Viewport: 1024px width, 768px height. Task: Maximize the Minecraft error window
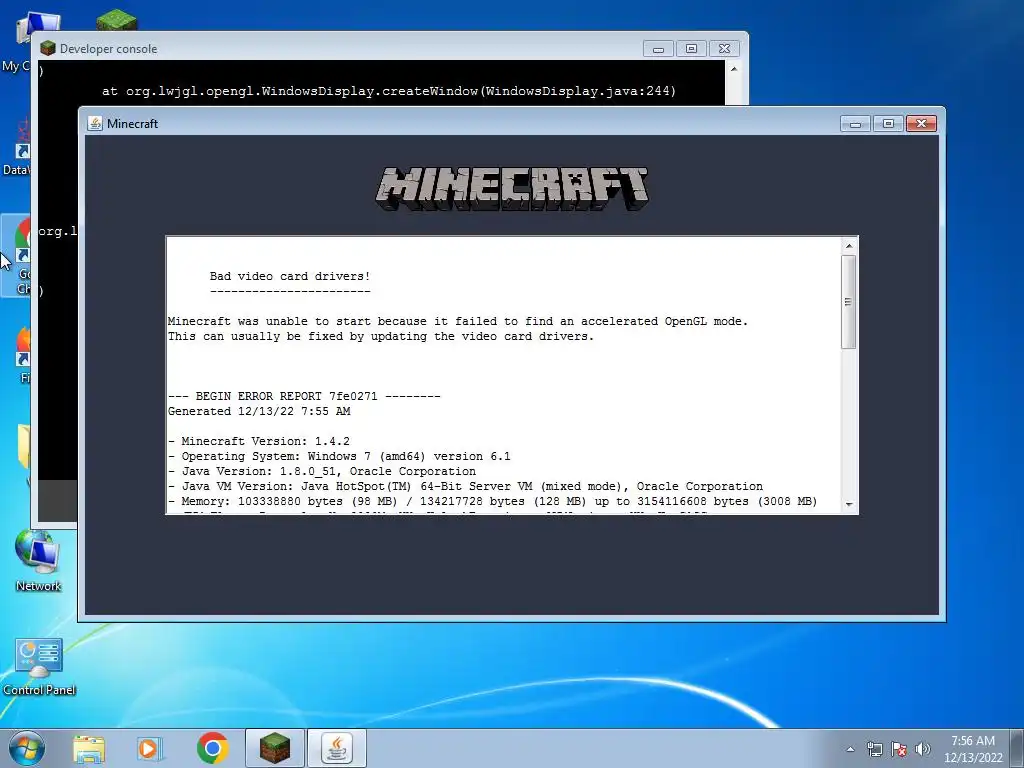888,123
